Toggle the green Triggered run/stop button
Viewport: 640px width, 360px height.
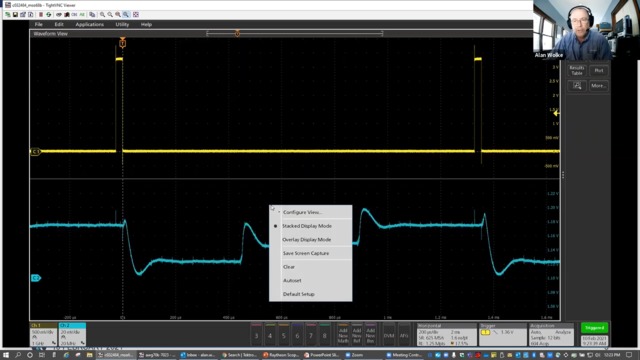(x=594, y=328)
